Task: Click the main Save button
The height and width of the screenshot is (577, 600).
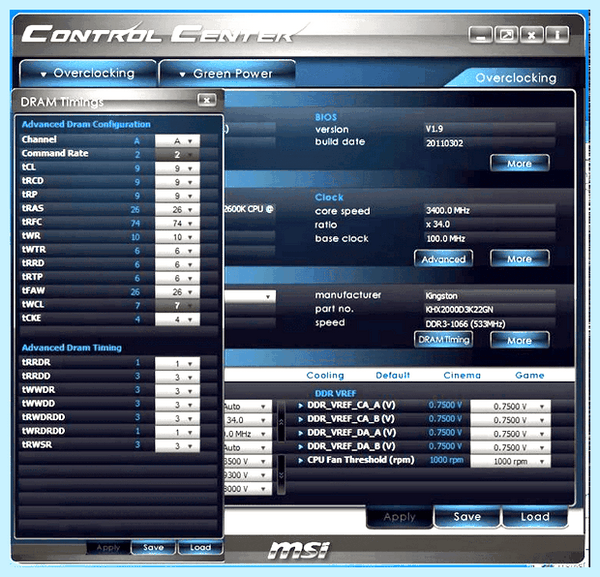Action: (x=467, y=517)
